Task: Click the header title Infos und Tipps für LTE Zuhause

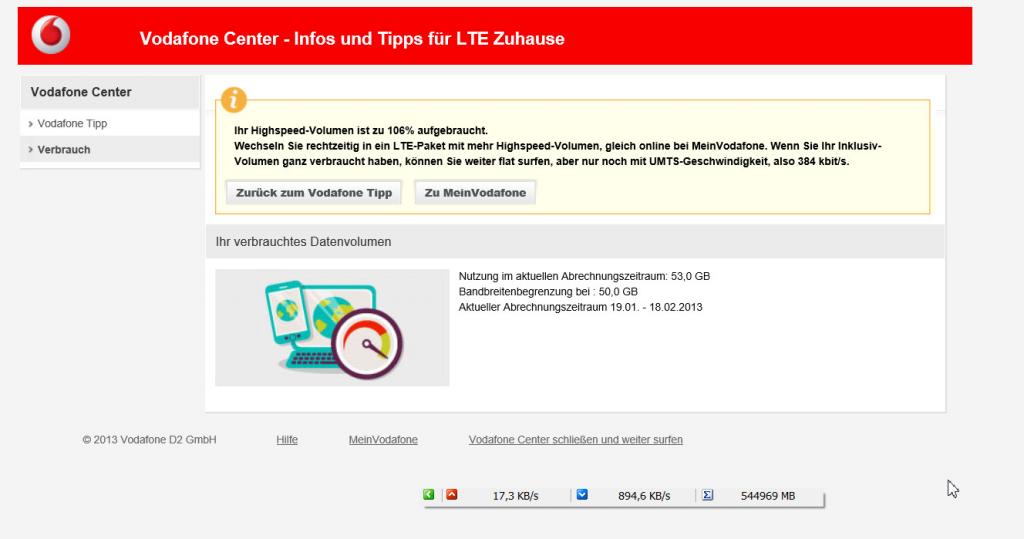Action: [429, 39]
